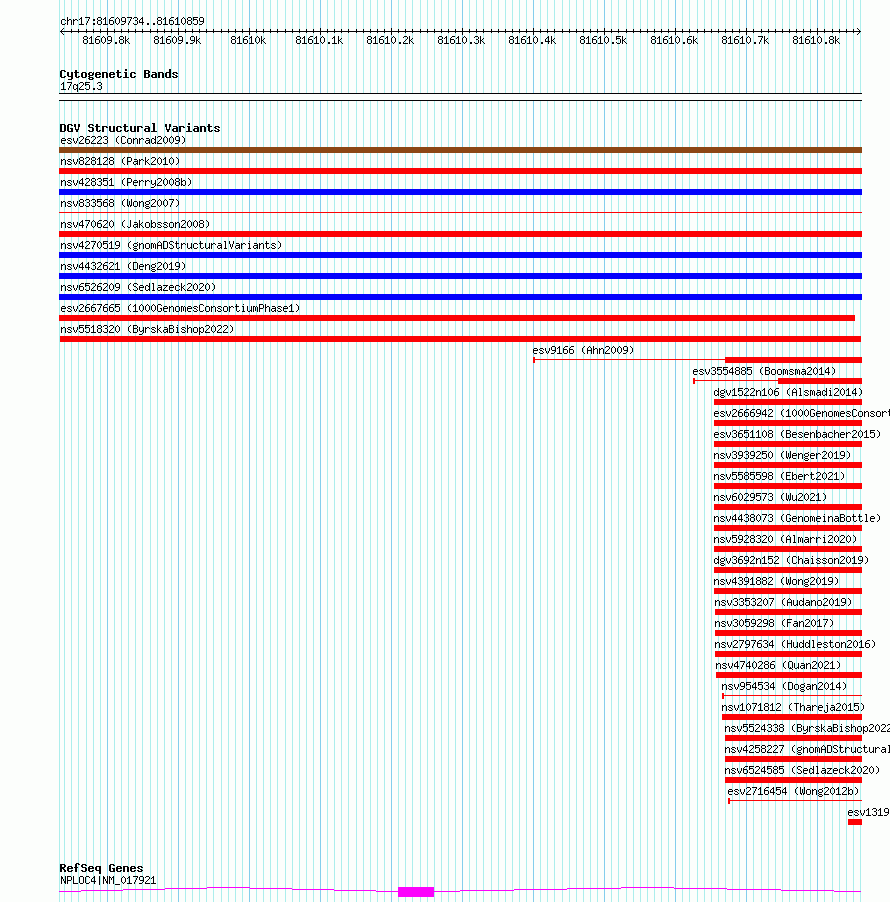Select the 17q25.3 band label
890x902 pixels.
(81, 86)
